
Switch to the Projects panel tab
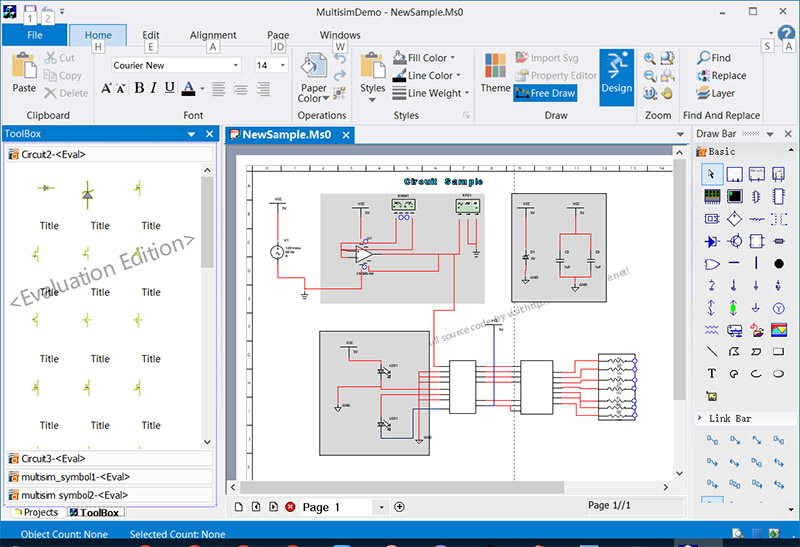36,512
